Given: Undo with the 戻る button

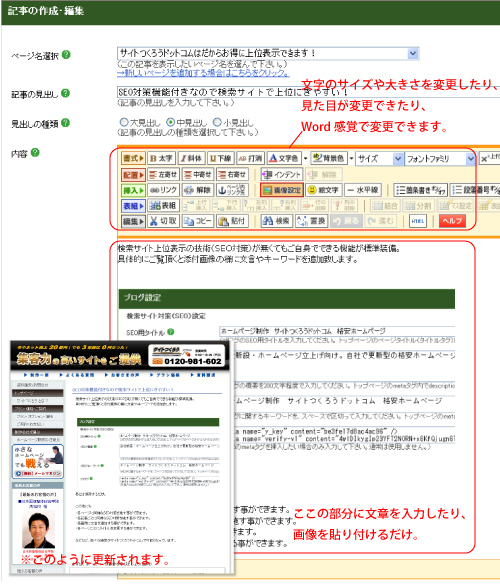Looking at the screenshot, I should tap(346, 221).
